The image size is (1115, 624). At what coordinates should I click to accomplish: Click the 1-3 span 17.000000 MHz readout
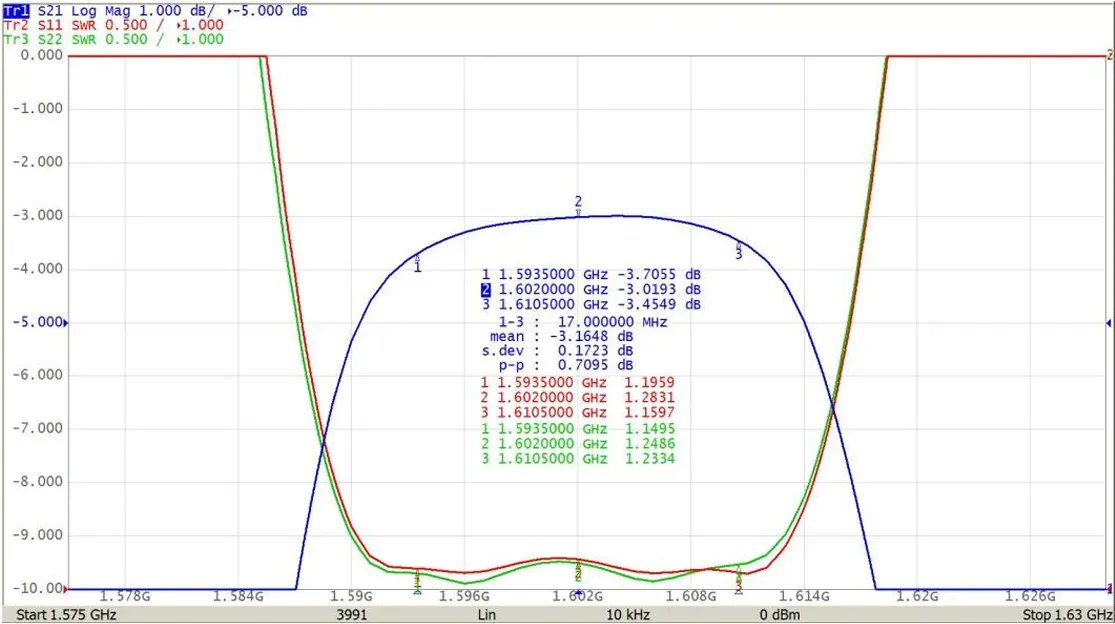(x=583, y=322)
